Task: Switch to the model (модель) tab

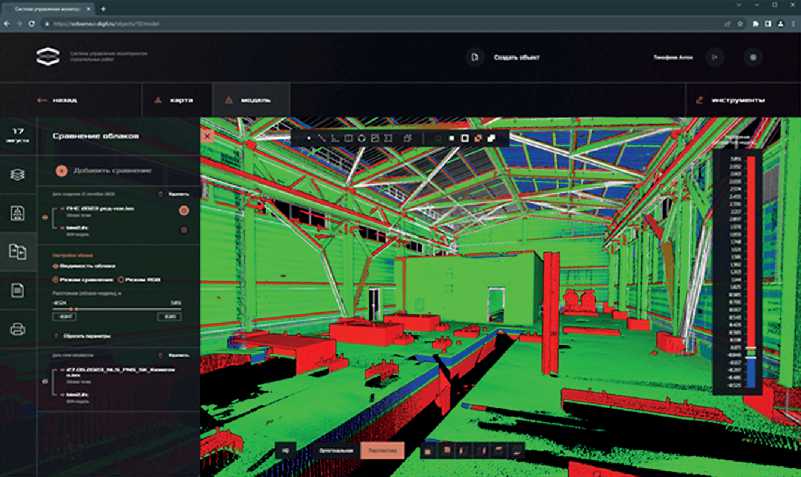Action: point(251,100)
